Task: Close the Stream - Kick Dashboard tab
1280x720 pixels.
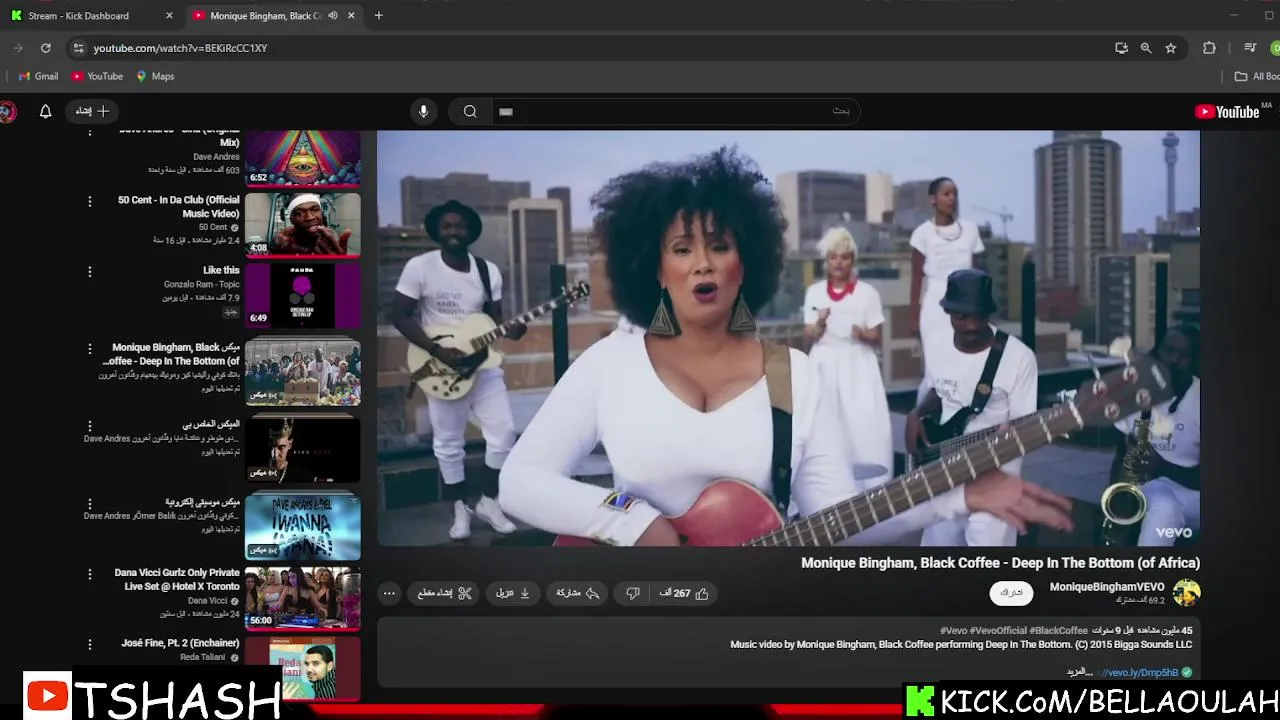Action: click(168, 15)
